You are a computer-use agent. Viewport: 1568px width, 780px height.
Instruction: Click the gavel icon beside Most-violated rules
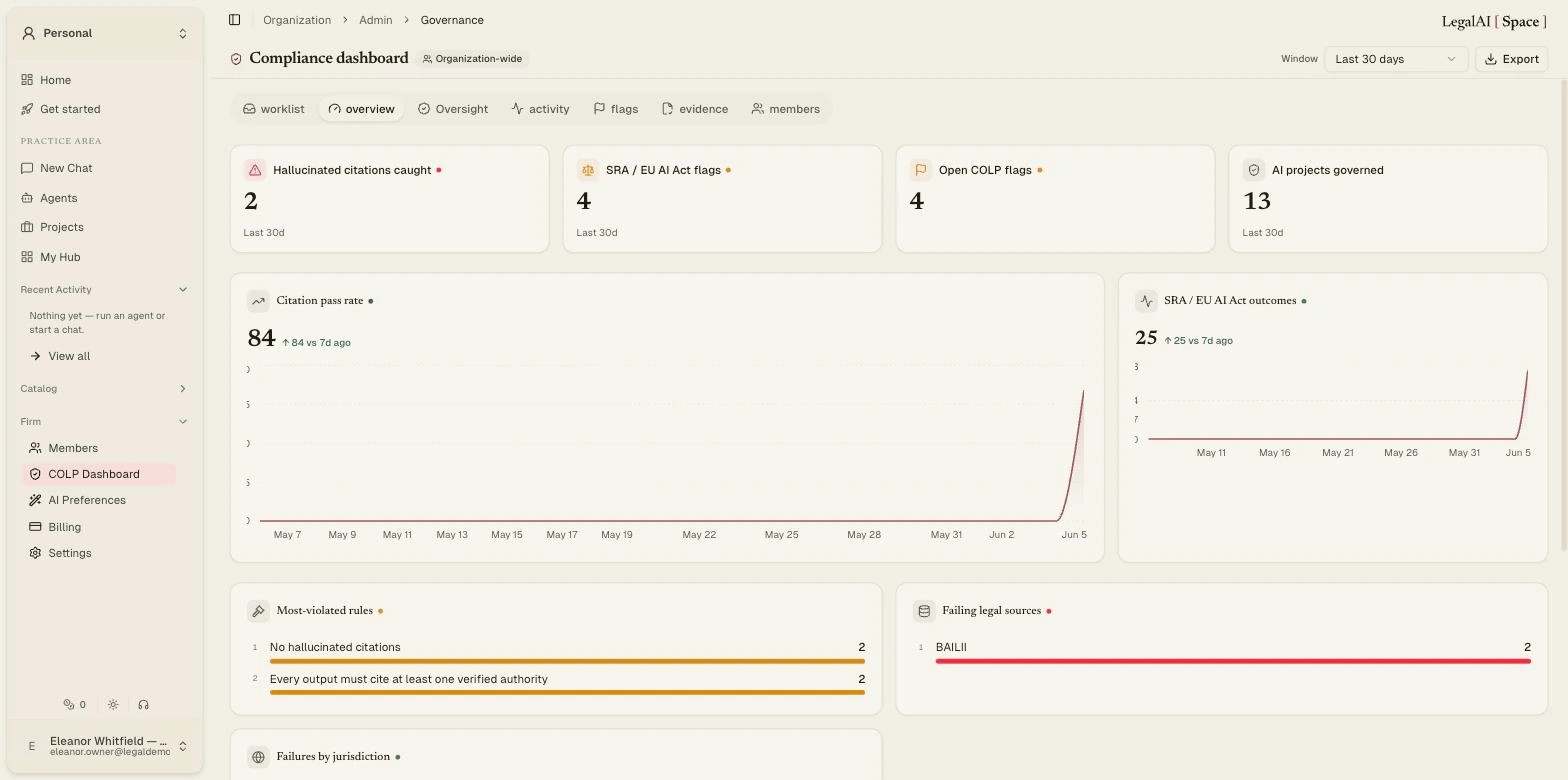click(258, 611)
